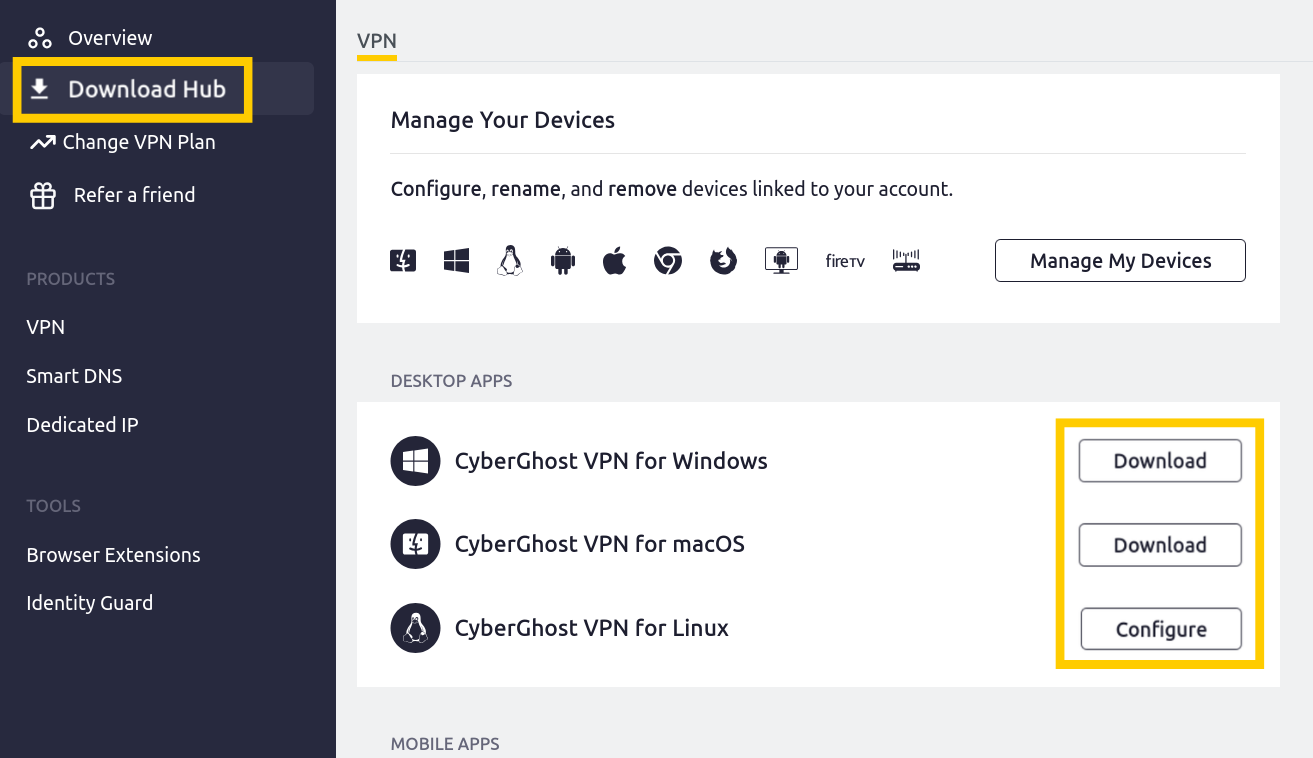Screen dimensions: 1313x758
Task: Select VPN under Products
Action: (46, 327)
